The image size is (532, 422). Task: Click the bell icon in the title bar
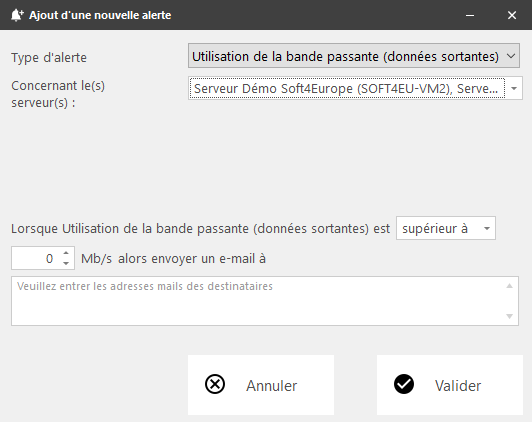point(17,15)
